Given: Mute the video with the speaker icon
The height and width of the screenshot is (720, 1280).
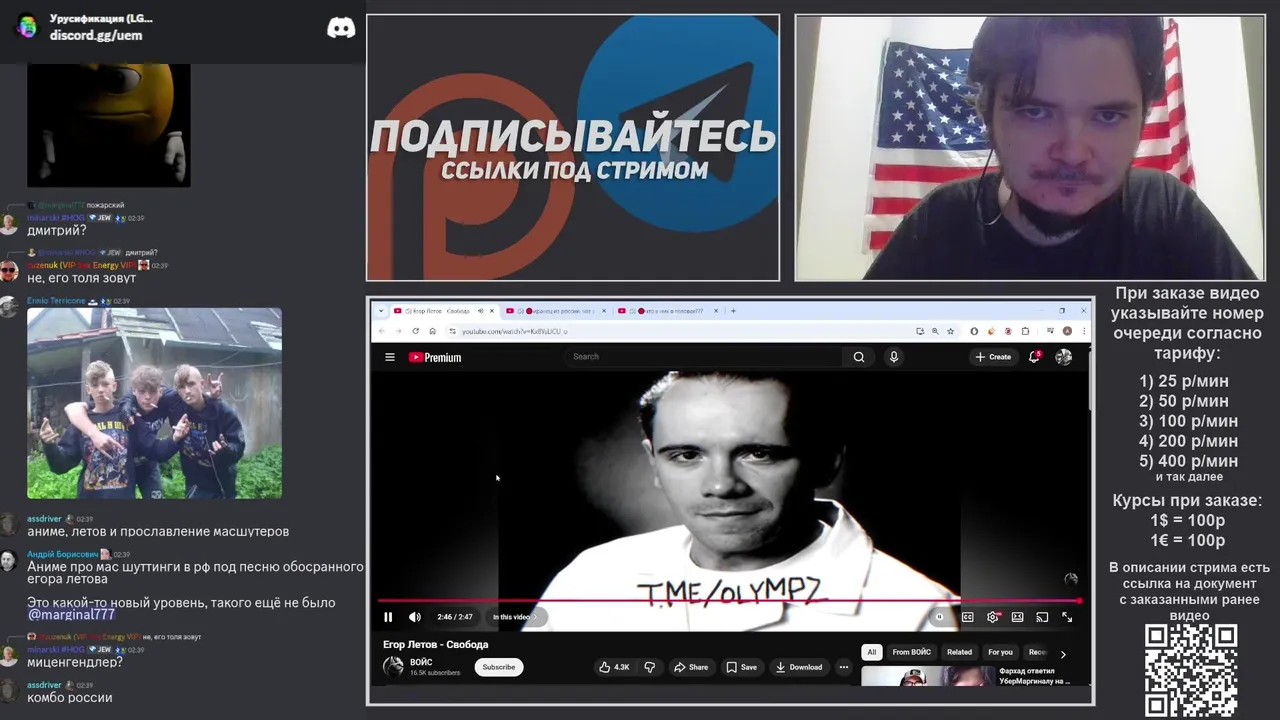Looking at the screenshot, I should point(414,617).
